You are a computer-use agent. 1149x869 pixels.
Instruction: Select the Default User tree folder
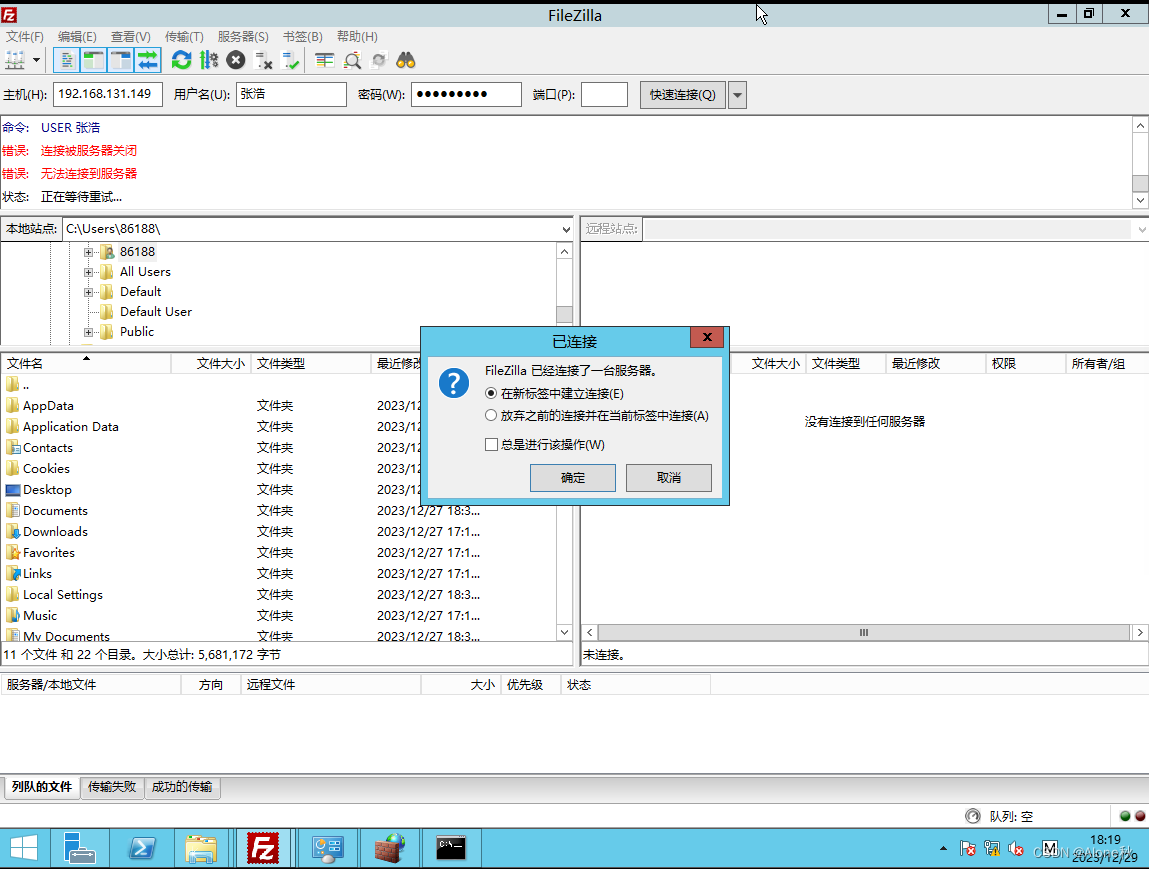click(x=155, y=312)
